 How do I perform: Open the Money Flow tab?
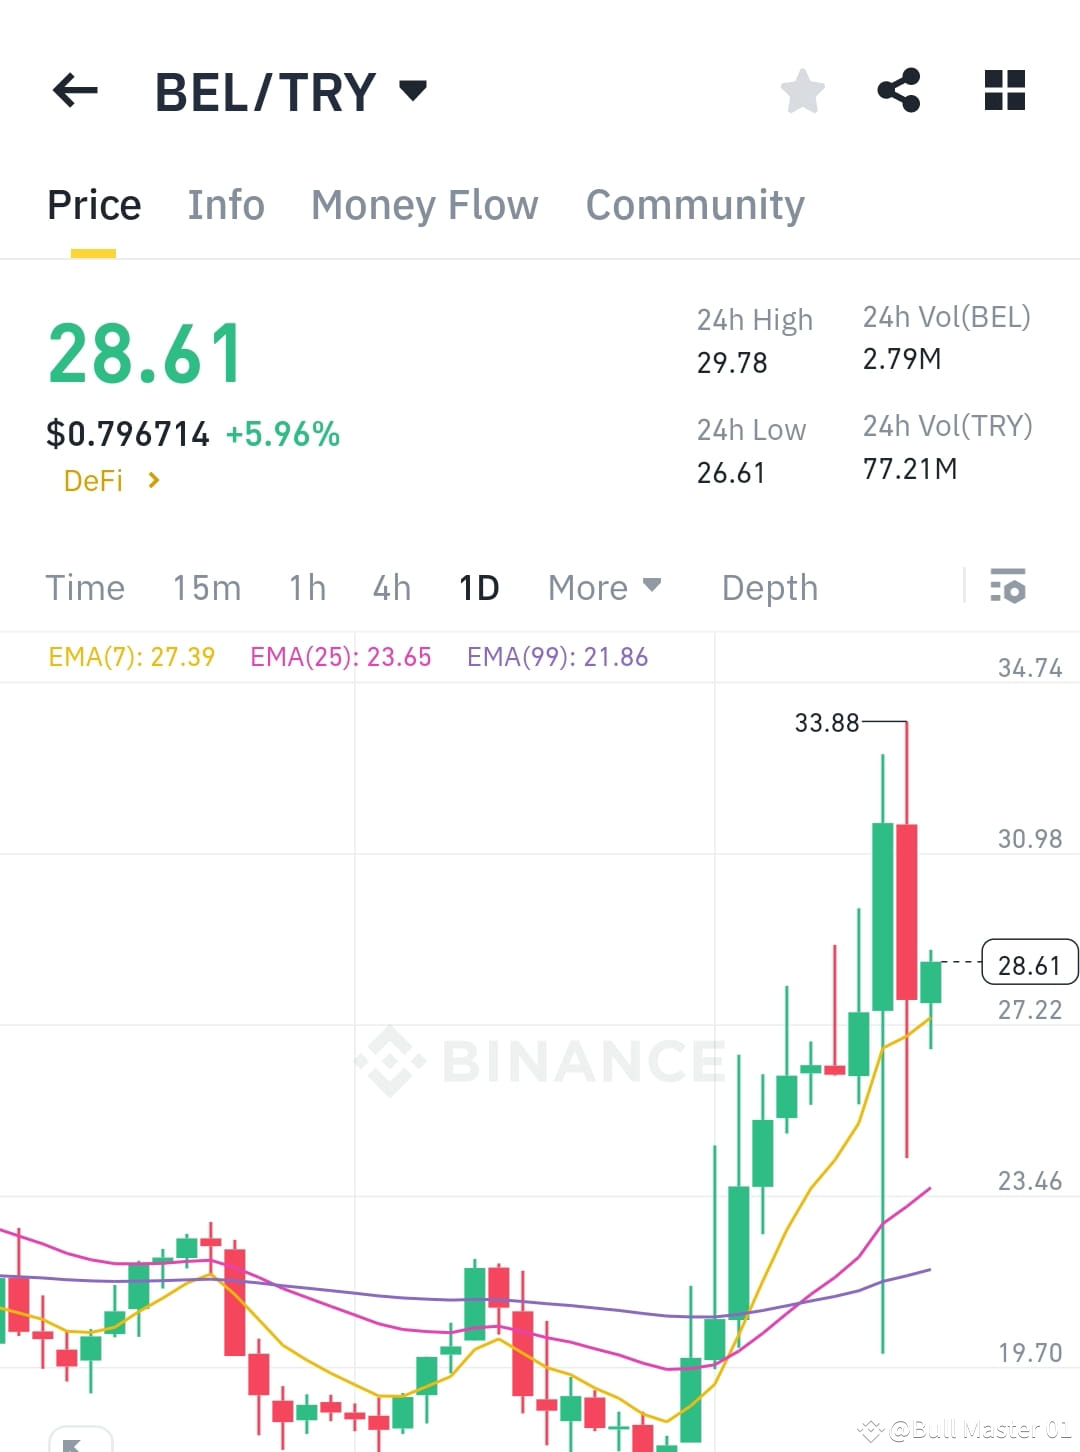[x=424, y=204]
